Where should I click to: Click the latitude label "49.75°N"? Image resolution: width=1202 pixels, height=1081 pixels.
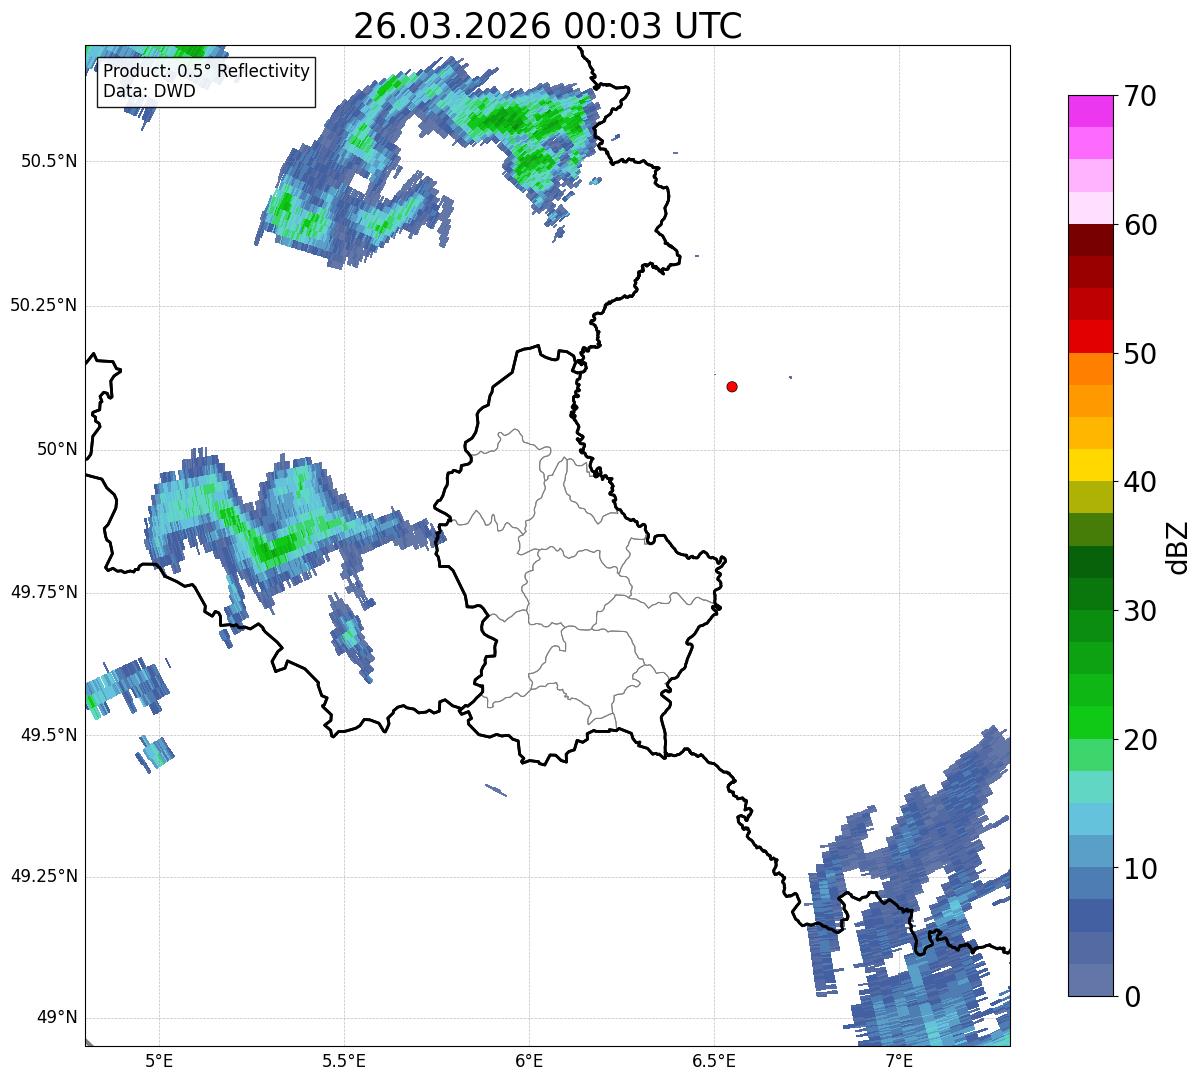pos(44,592)
